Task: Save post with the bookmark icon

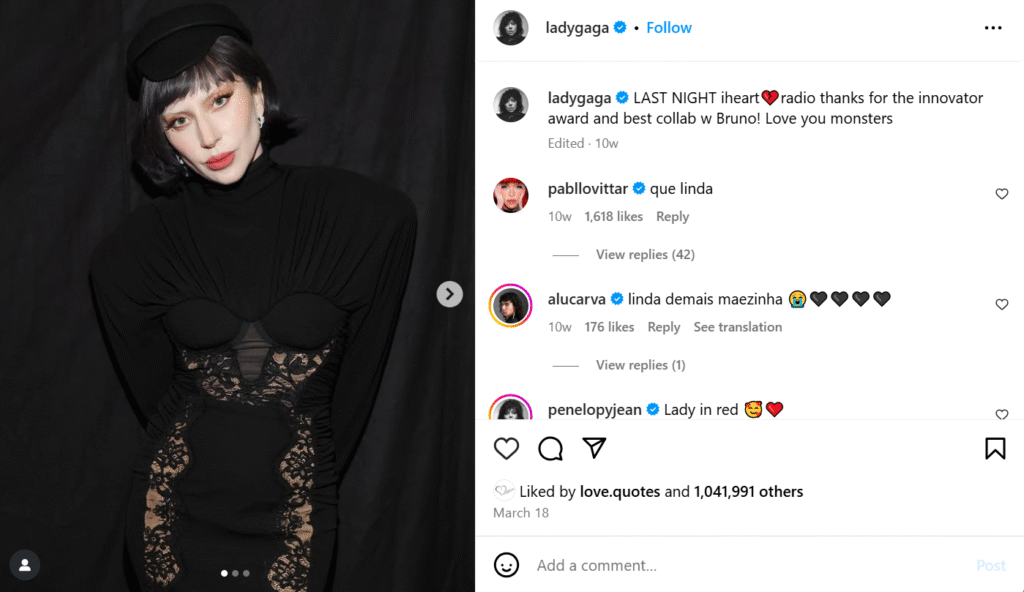Action: (x=995, y=448)
